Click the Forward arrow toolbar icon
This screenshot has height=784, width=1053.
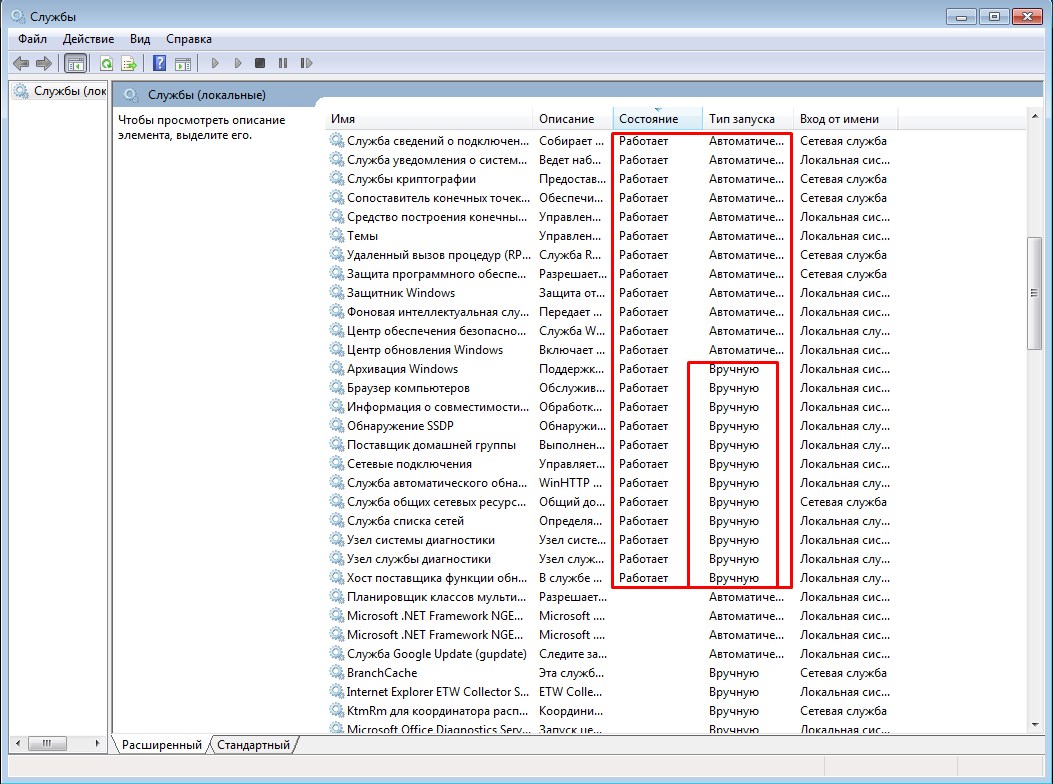point(44,63)
